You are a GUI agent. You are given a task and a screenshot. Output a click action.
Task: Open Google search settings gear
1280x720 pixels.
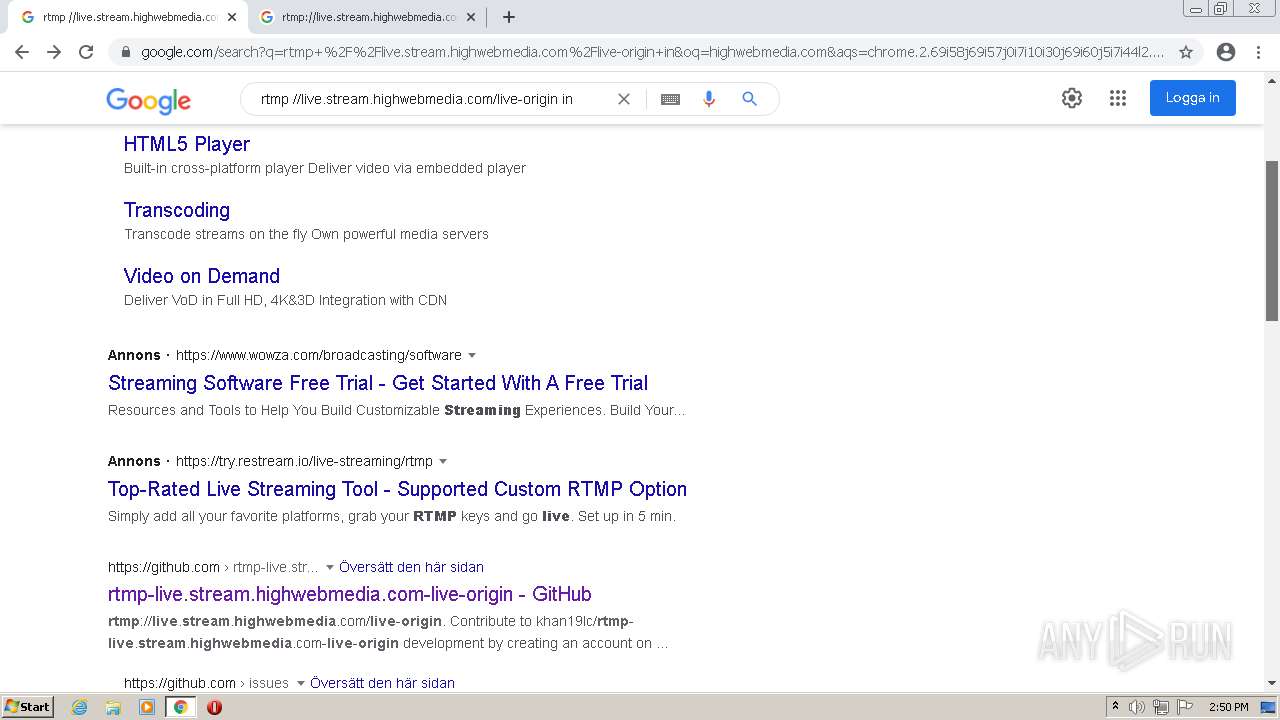(x=1072, y=98)
